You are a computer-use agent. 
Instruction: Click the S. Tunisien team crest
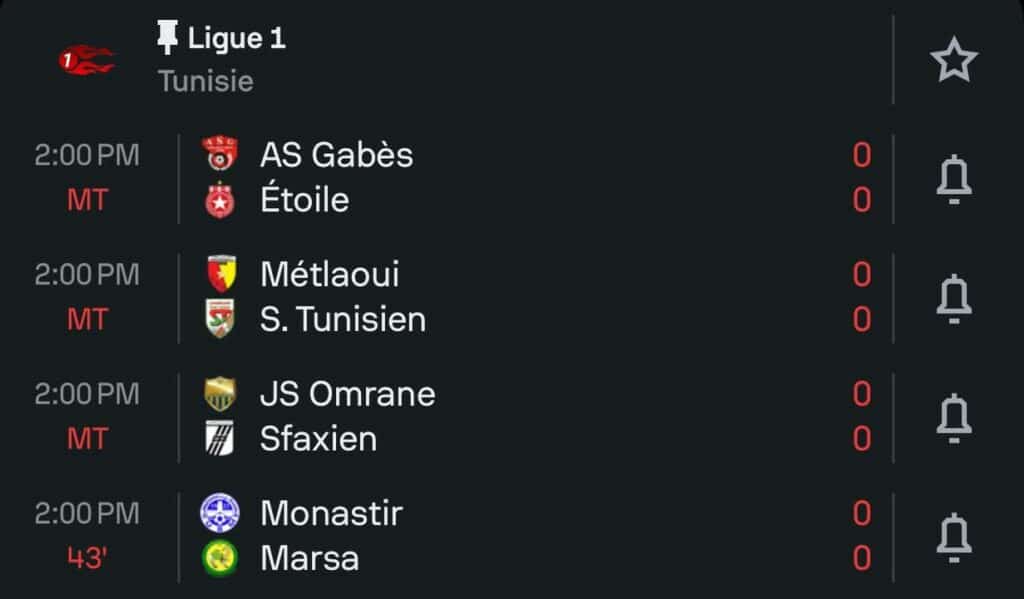pos(219,319)
